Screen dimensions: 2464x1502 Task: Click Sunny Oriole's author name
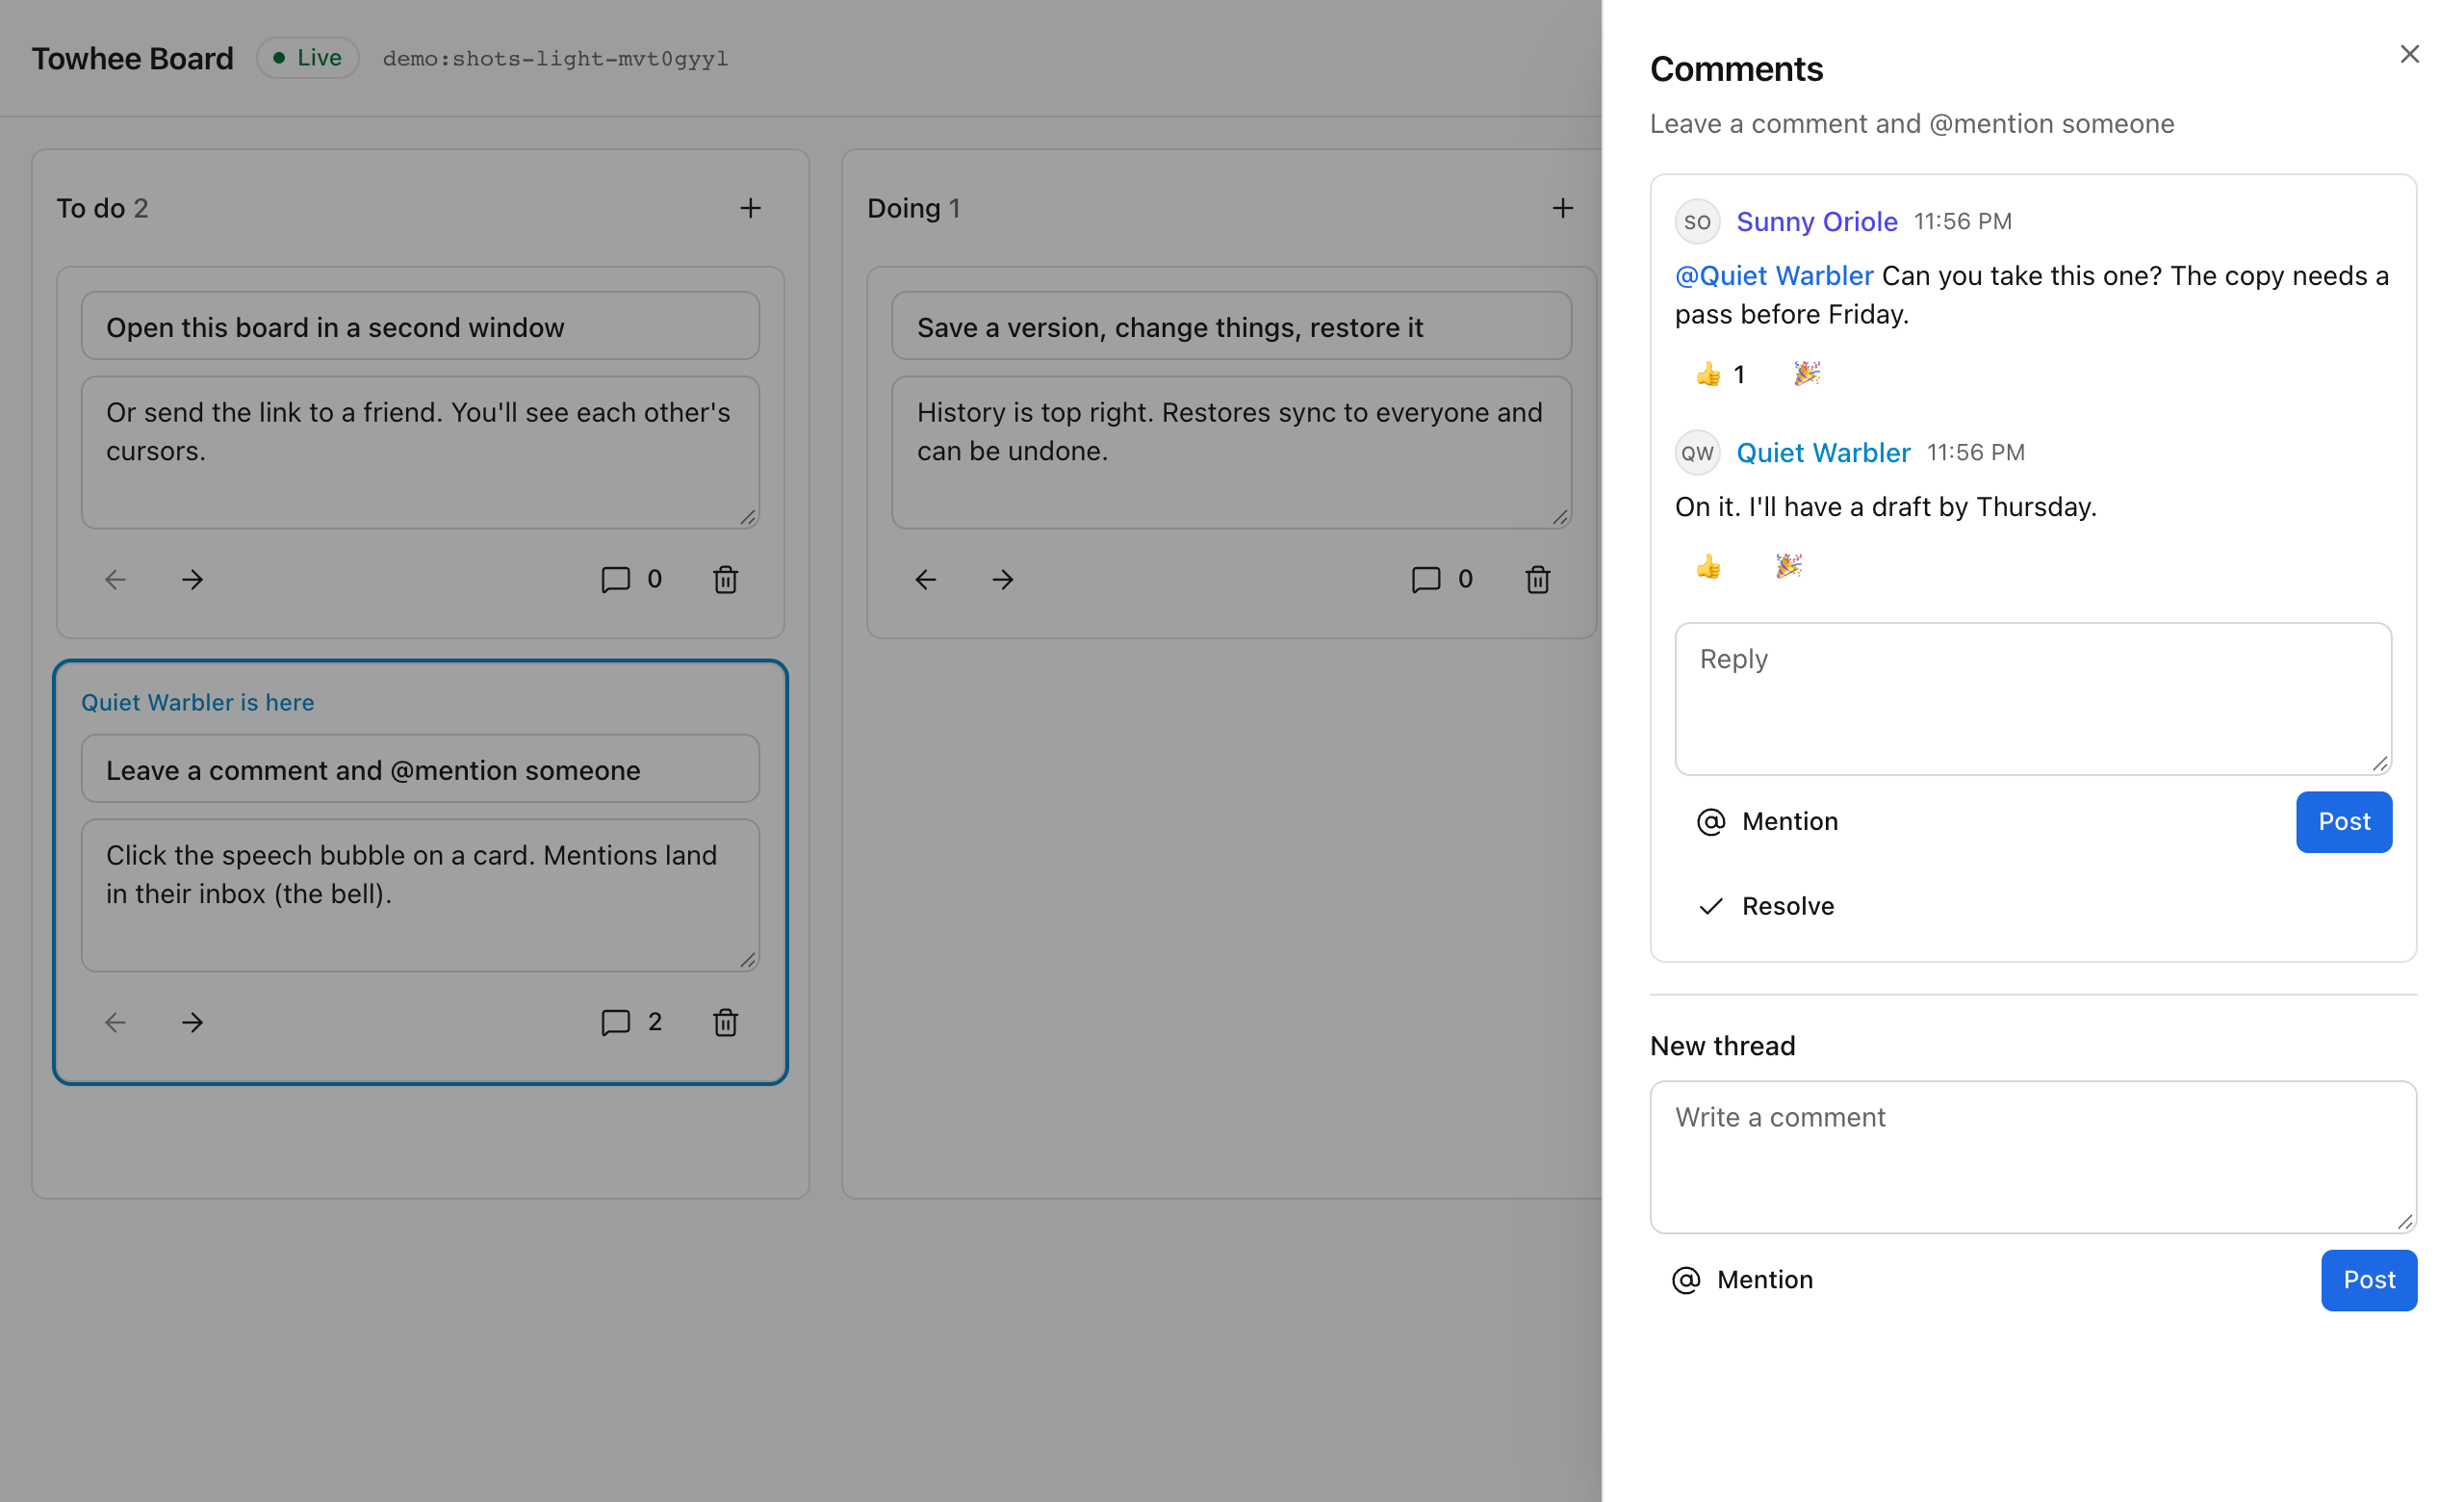coord(1816,222)
